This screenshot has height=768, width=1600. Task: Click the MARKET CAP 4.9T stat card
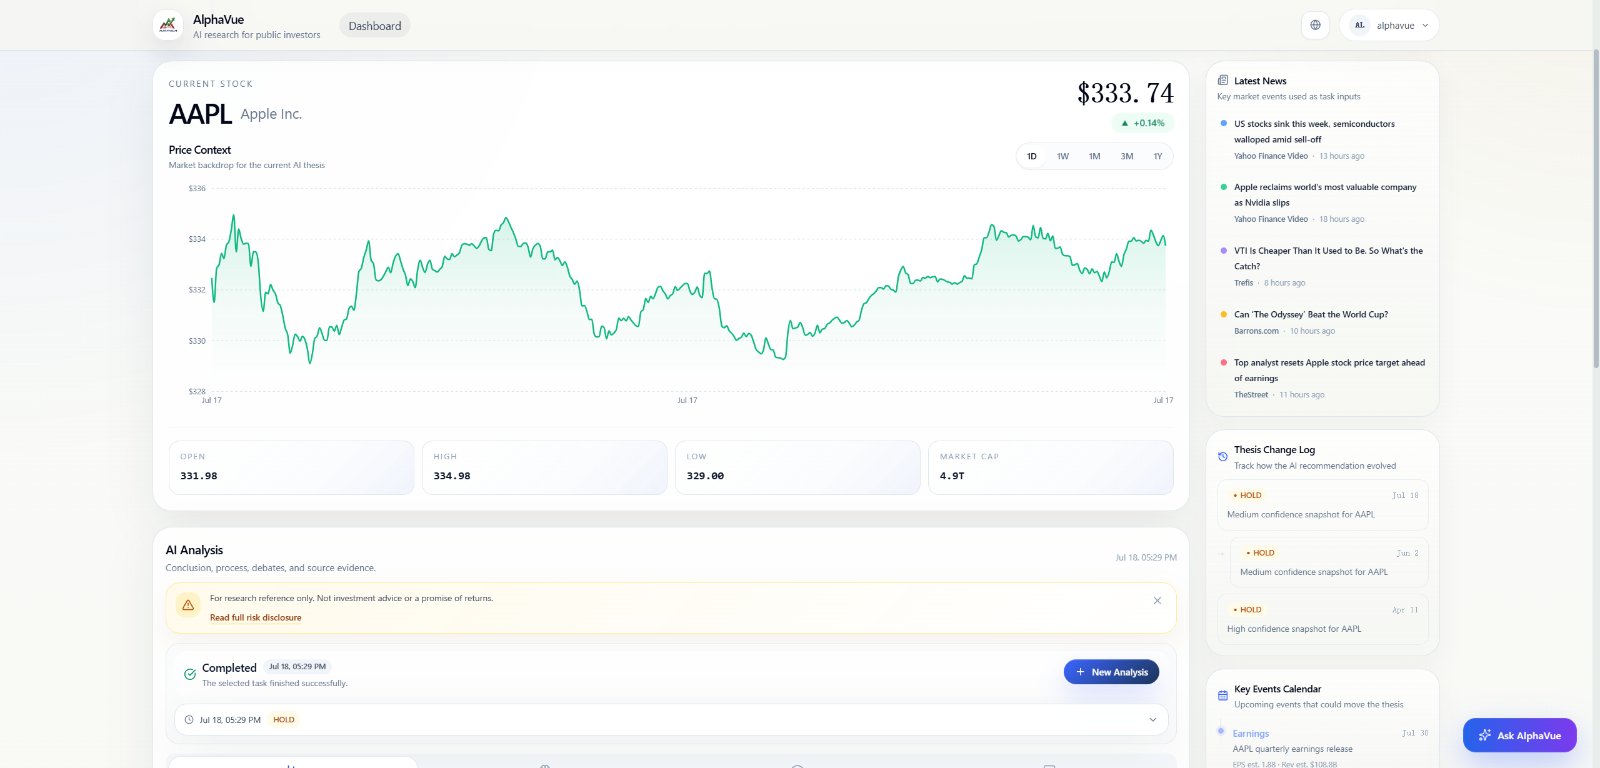click(1051, 467)
